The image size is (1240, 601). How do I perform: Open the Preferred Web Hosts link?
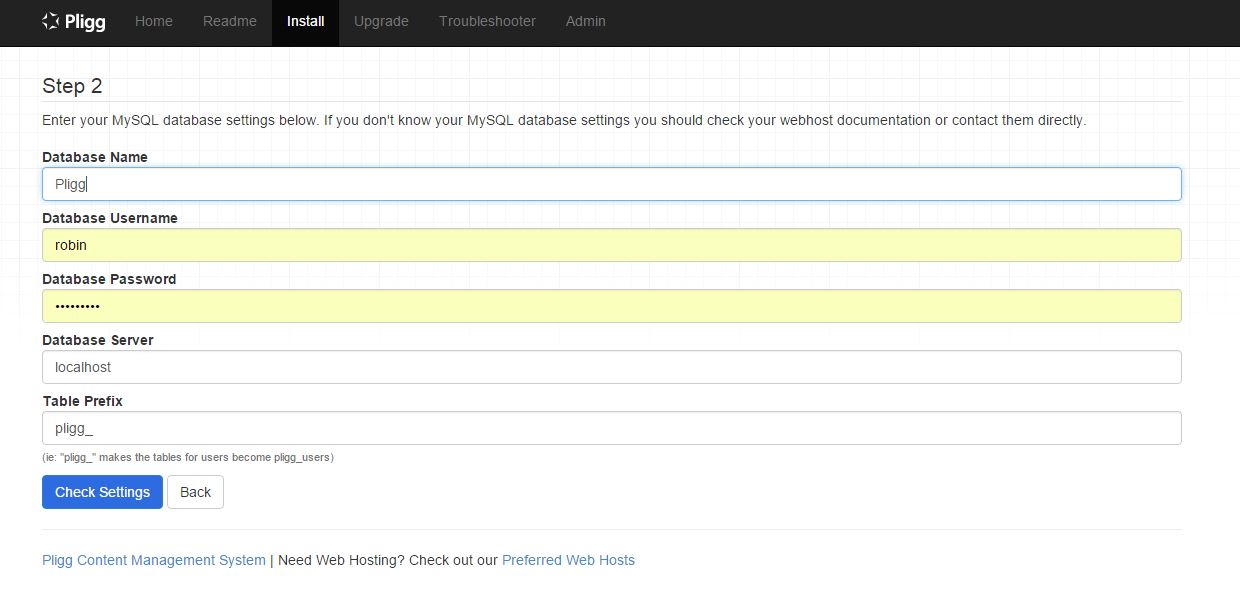coord(568,560)
